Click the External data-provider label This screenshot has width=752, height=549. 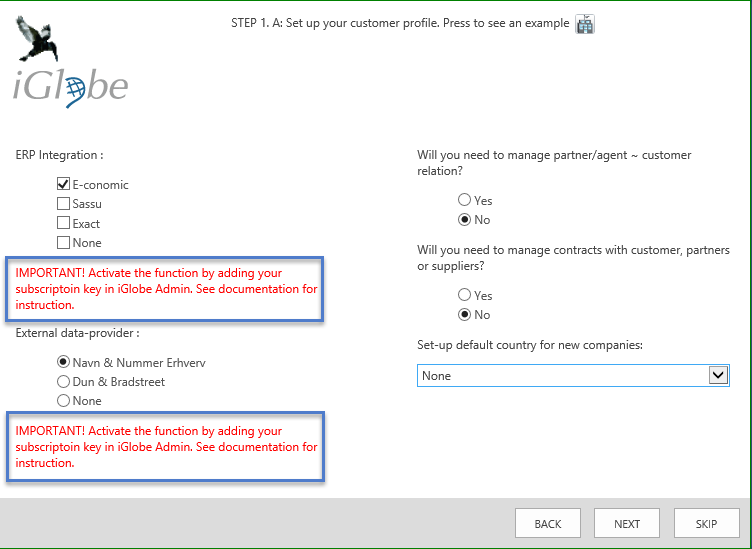point(78,333)
